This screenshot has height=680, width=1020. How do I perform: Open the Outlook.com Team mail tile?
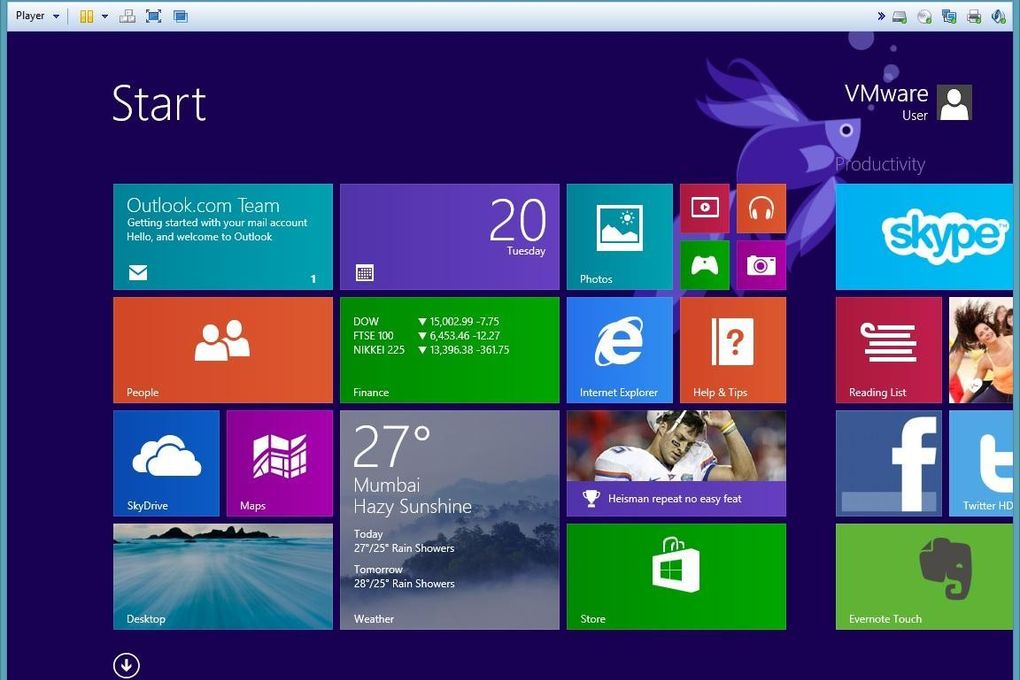tap(222, 237)
